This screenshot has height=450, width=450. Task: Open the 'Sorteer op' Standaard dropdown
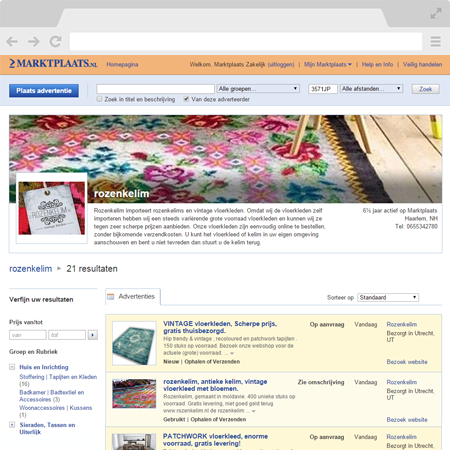point(388,297)
